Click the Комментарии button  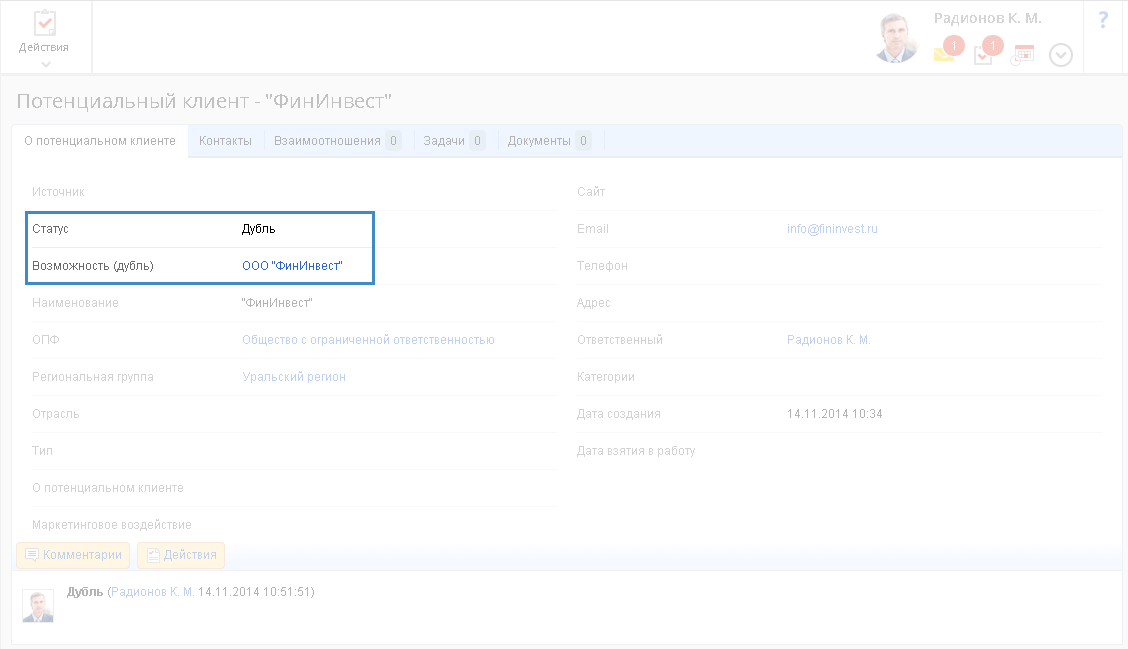[74, 555]
